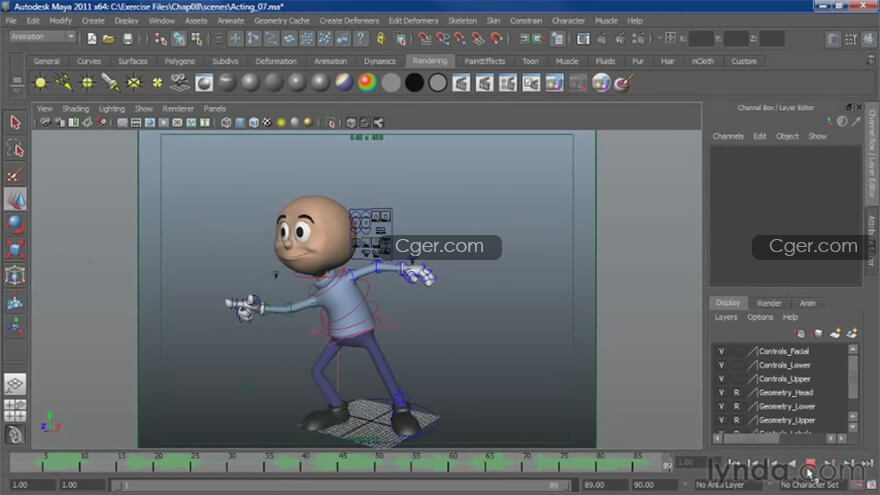Select the Soft Modification tool
880x495 pixels.
coord(15,302)
